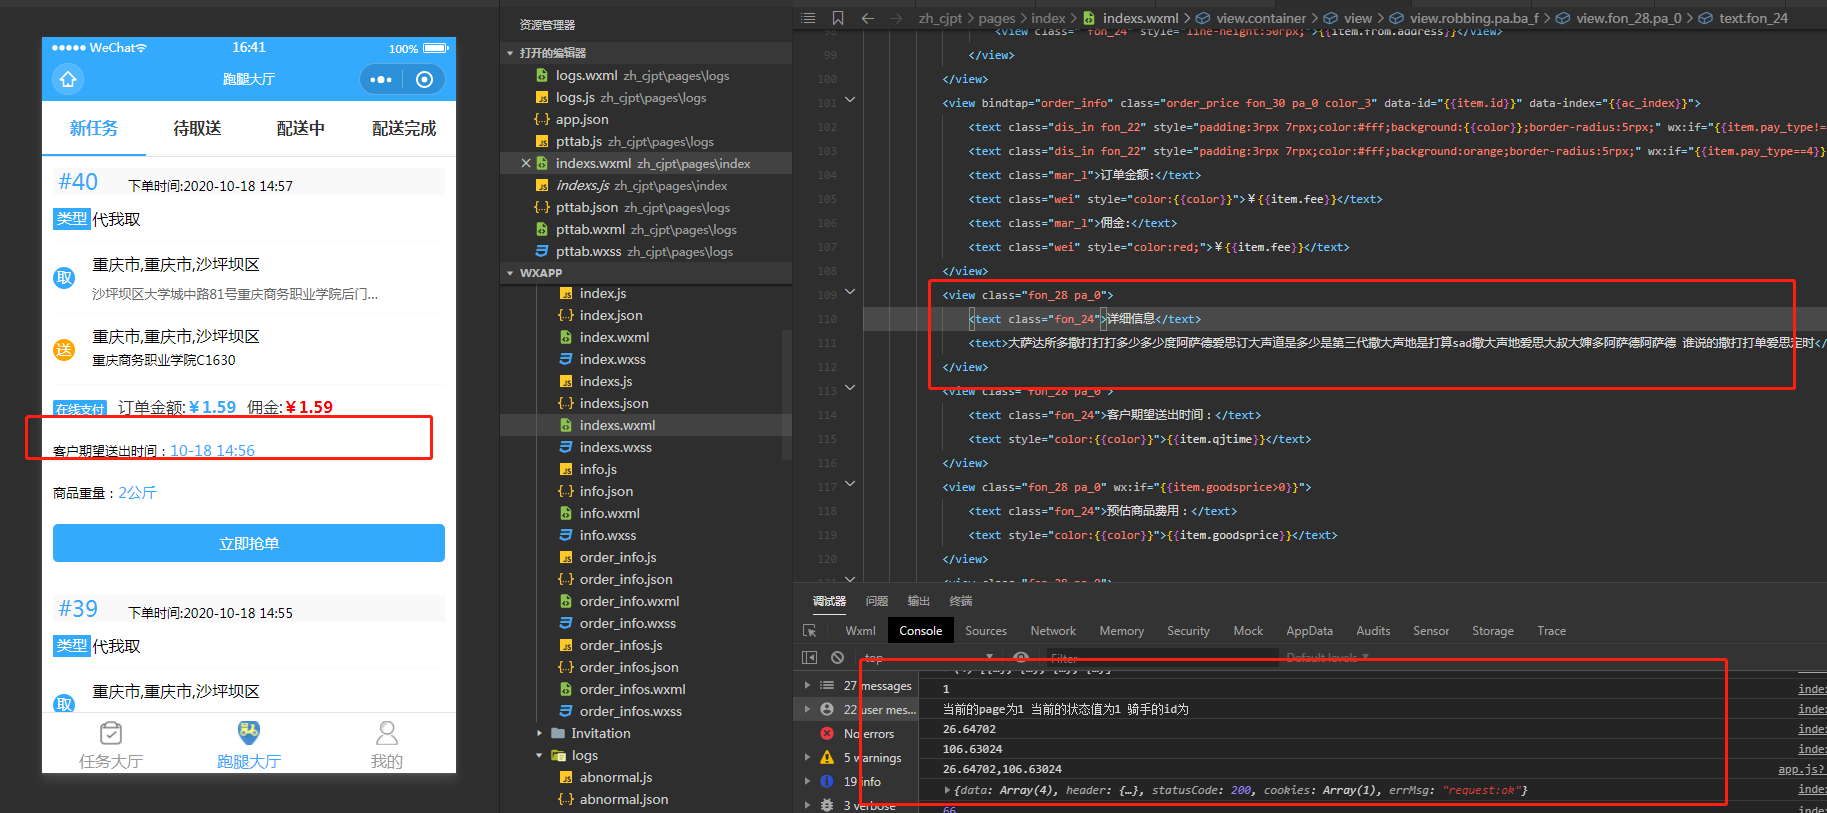This screenshot has height=813, width=1827.
Task: Expand the Invitation folder
Action: click(x=540, y=733)
